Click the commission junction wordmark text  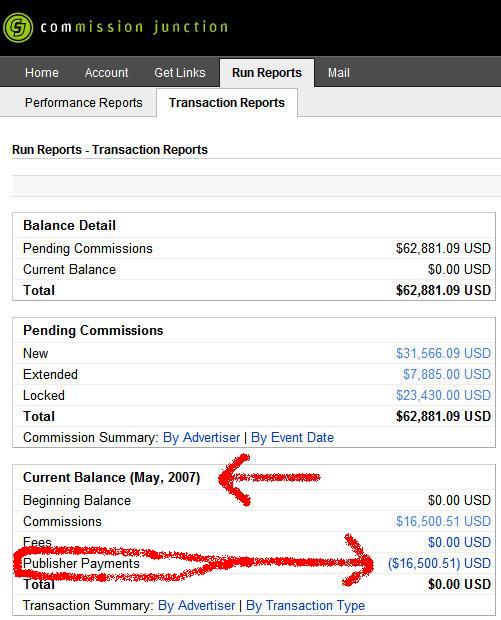coord(134,27)
